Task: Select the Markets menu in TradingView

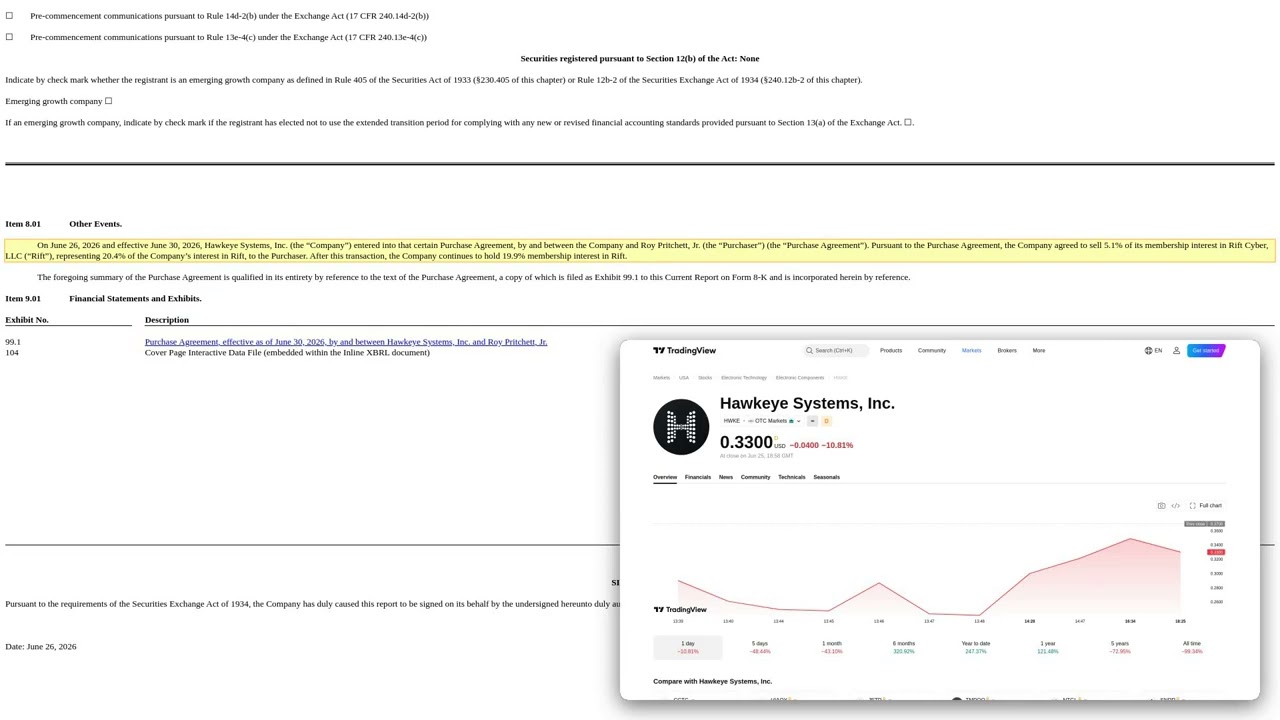Action: click(x=972, y=351)
